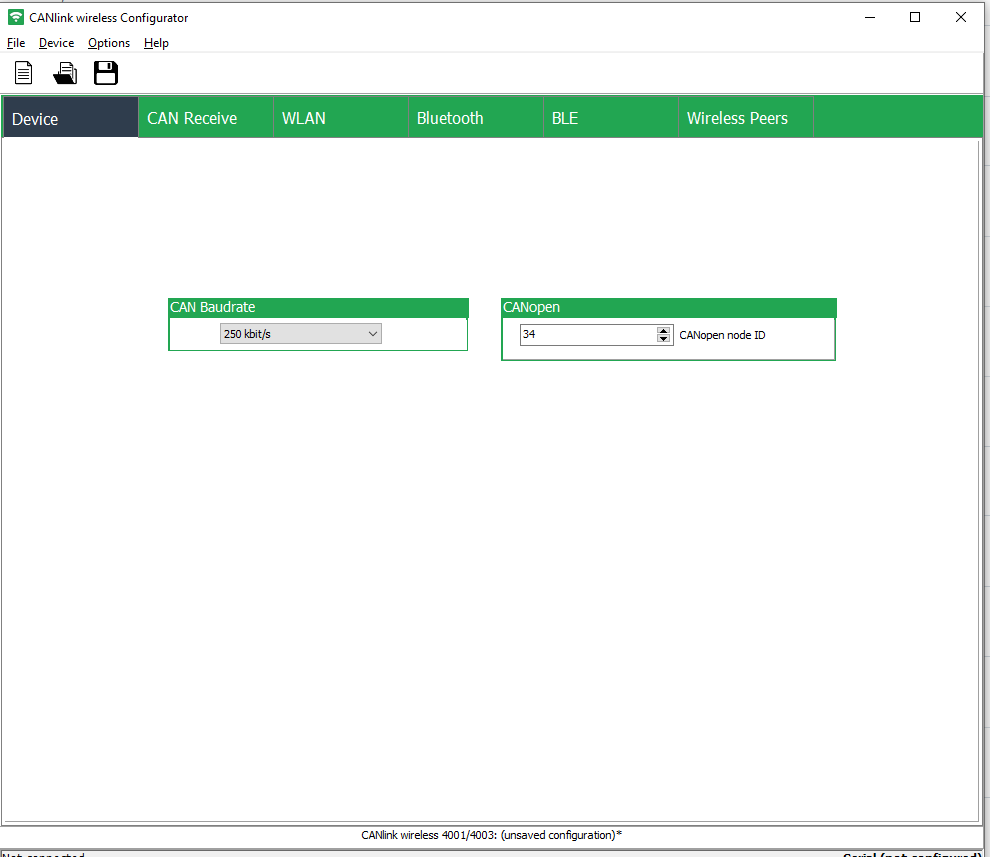The image size is (990, 857).
Task: Create a new configuration using the document icon
Action: point(23,72)
